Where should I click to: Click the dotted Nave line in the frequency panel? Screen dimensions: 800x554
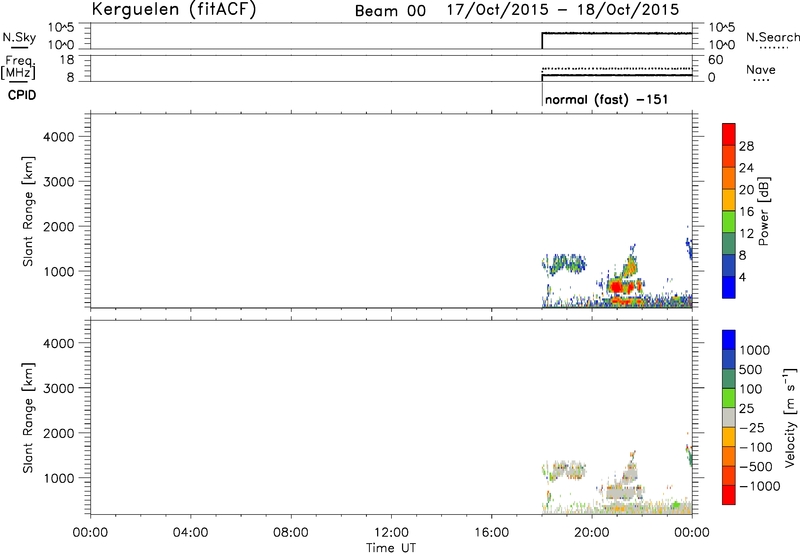coord(616,68)
